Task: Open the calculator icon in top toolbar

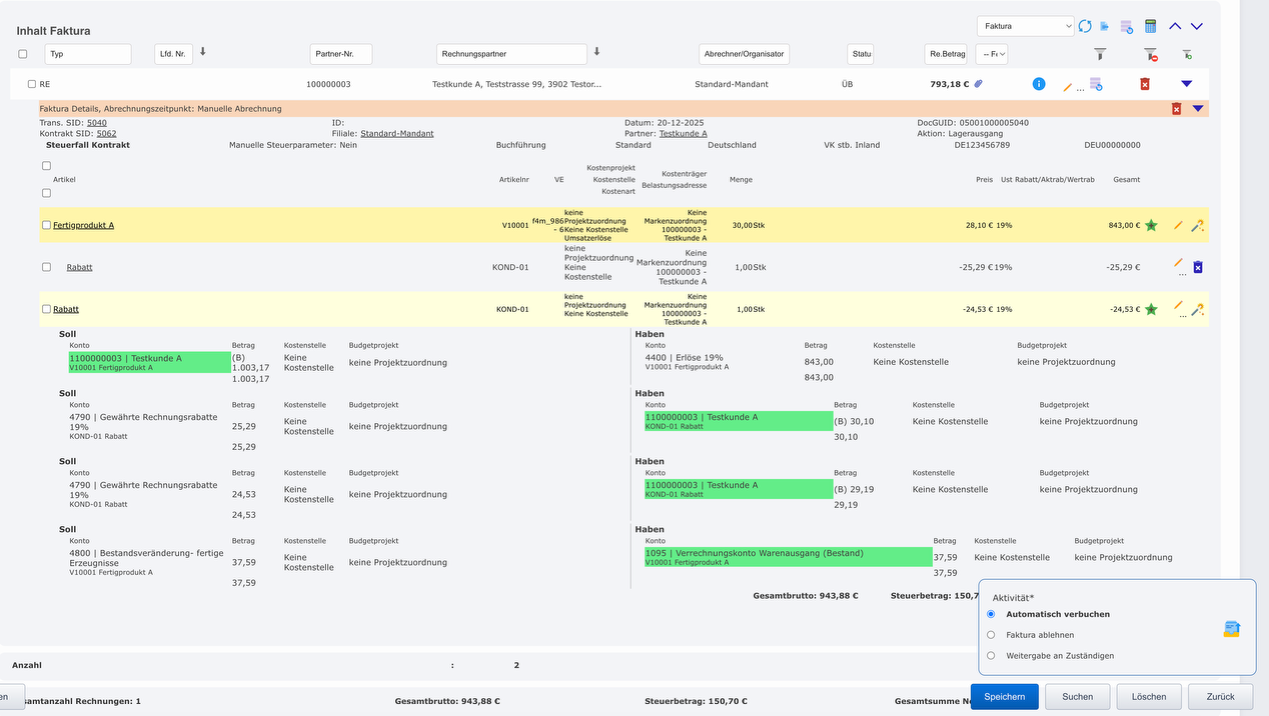Action: tap(1150, 26)
